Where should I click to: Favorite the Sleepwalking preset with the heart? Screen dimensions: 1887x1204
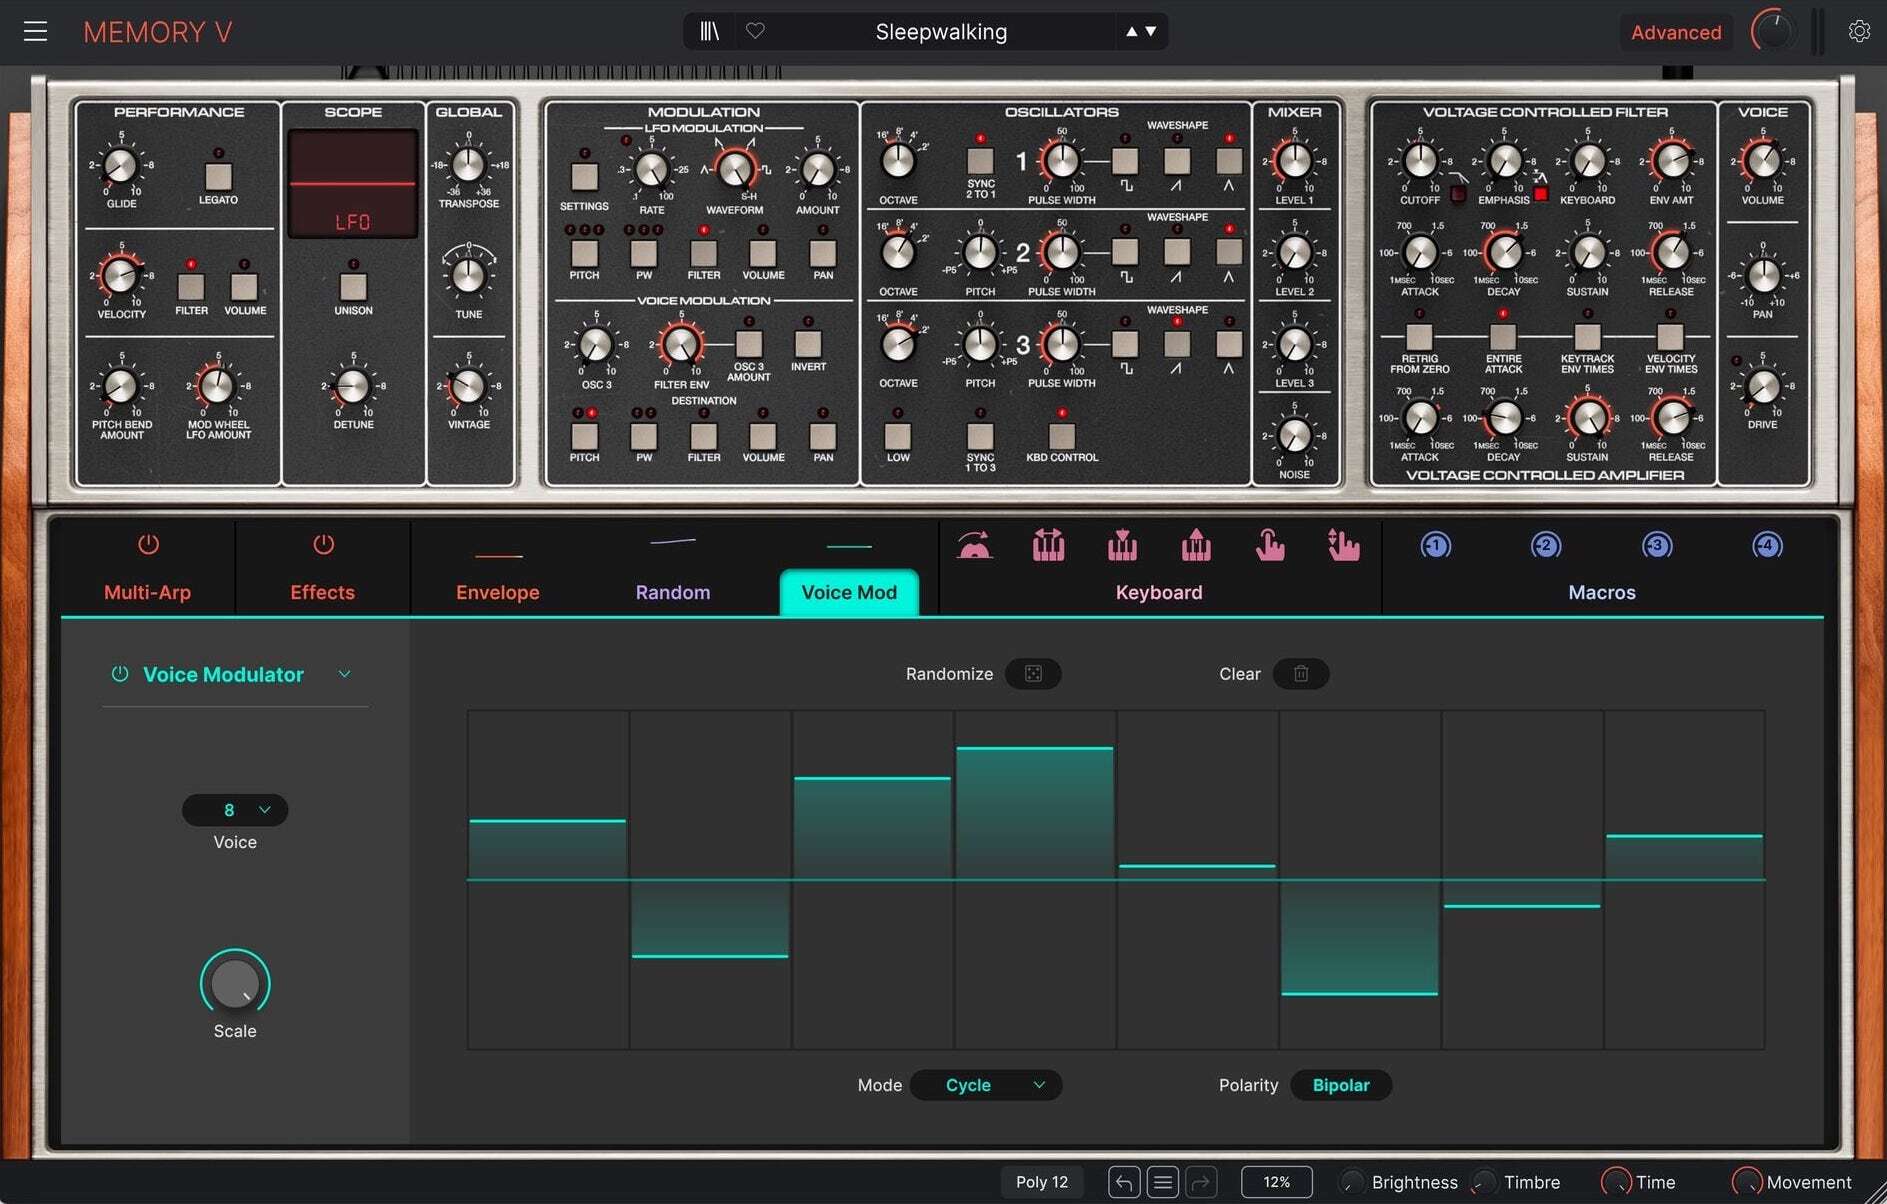pos(755,31)
